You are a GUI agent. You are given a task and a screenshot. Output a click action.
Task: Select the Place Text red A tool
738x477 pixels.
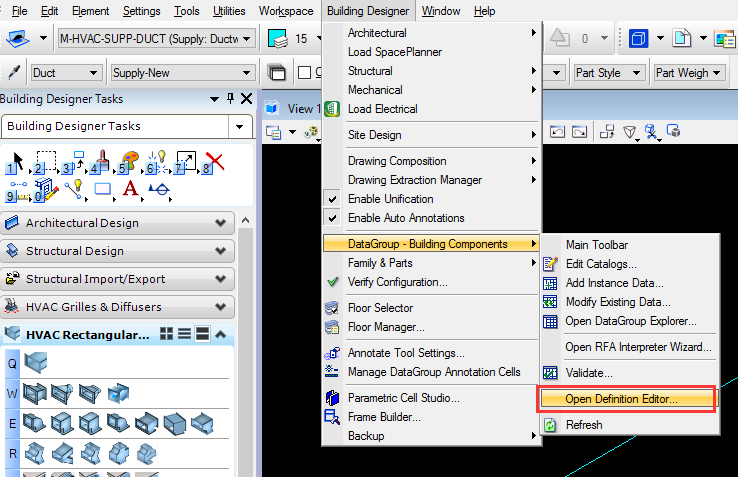(130, 189)
